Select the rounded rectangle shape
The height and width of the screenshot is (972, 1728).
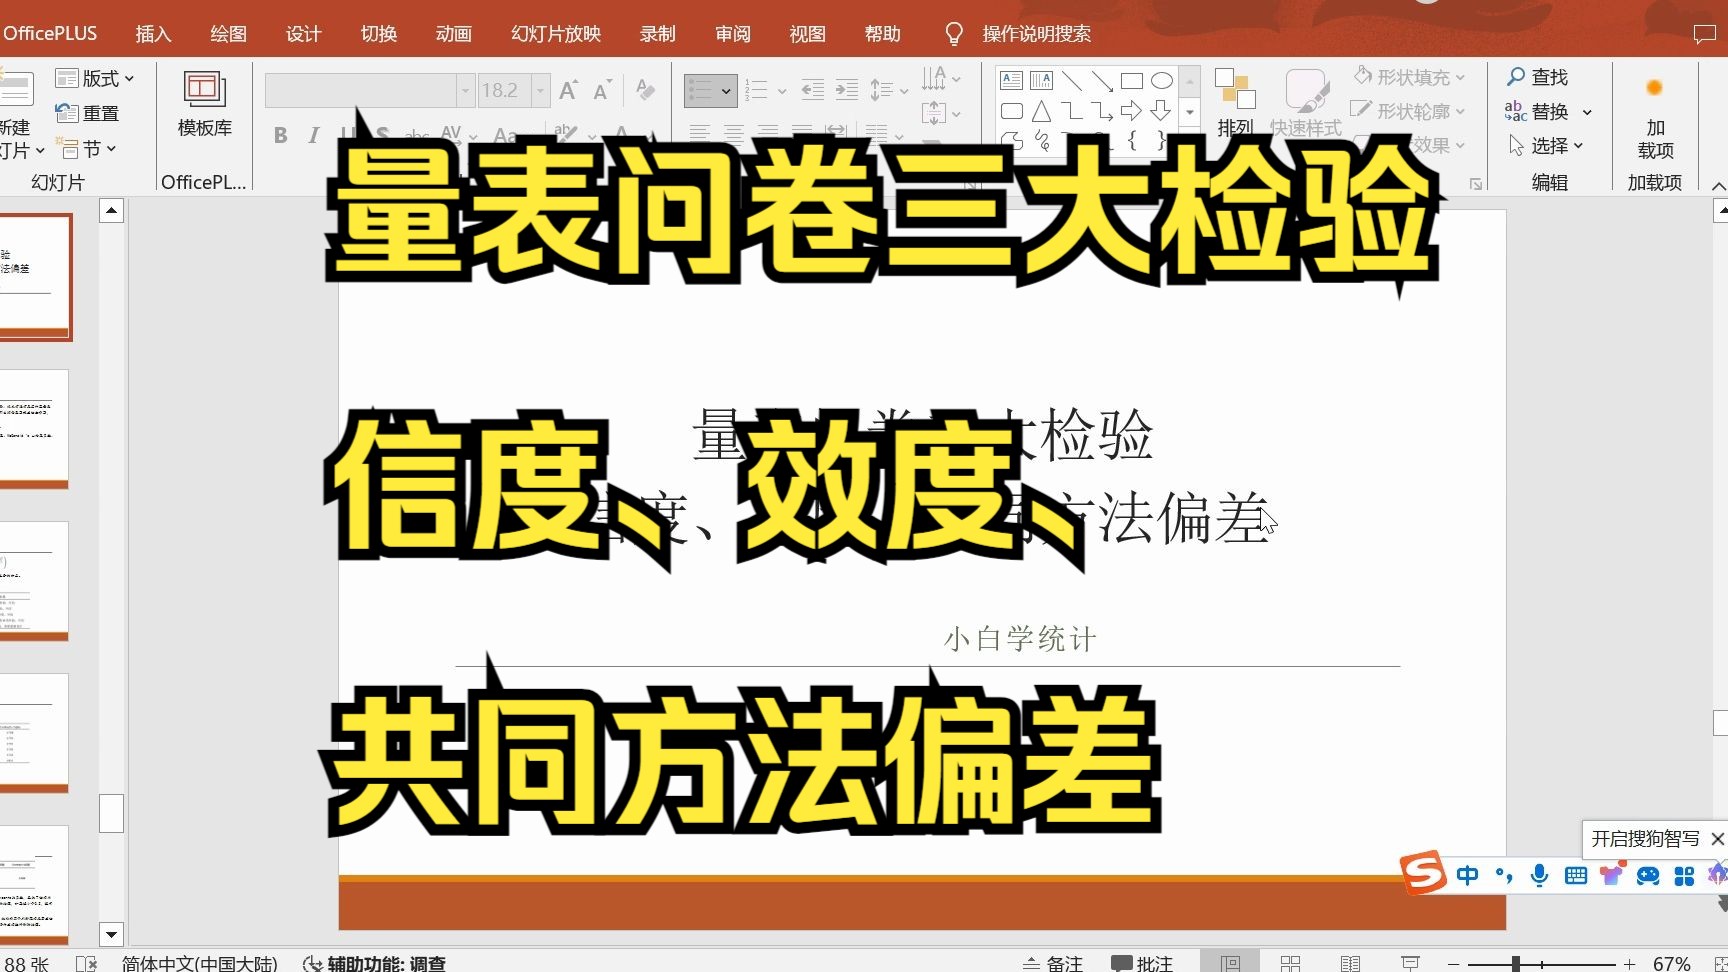[x=1012, y=111]
